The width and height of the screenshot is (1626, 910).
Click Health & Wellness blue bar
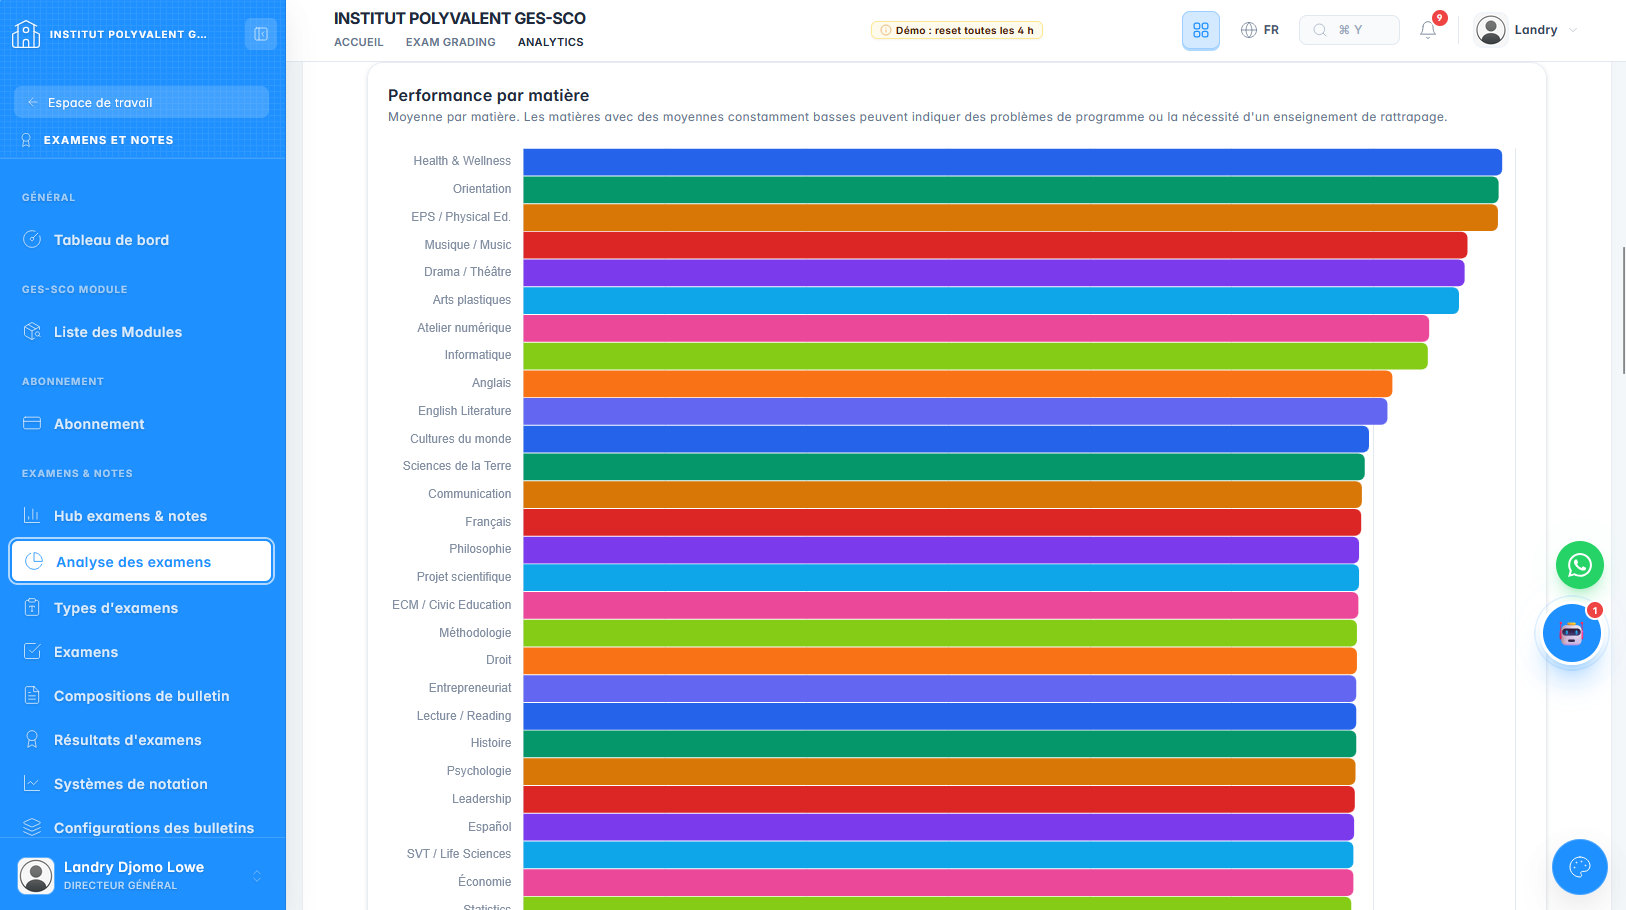coord(1012,161)
